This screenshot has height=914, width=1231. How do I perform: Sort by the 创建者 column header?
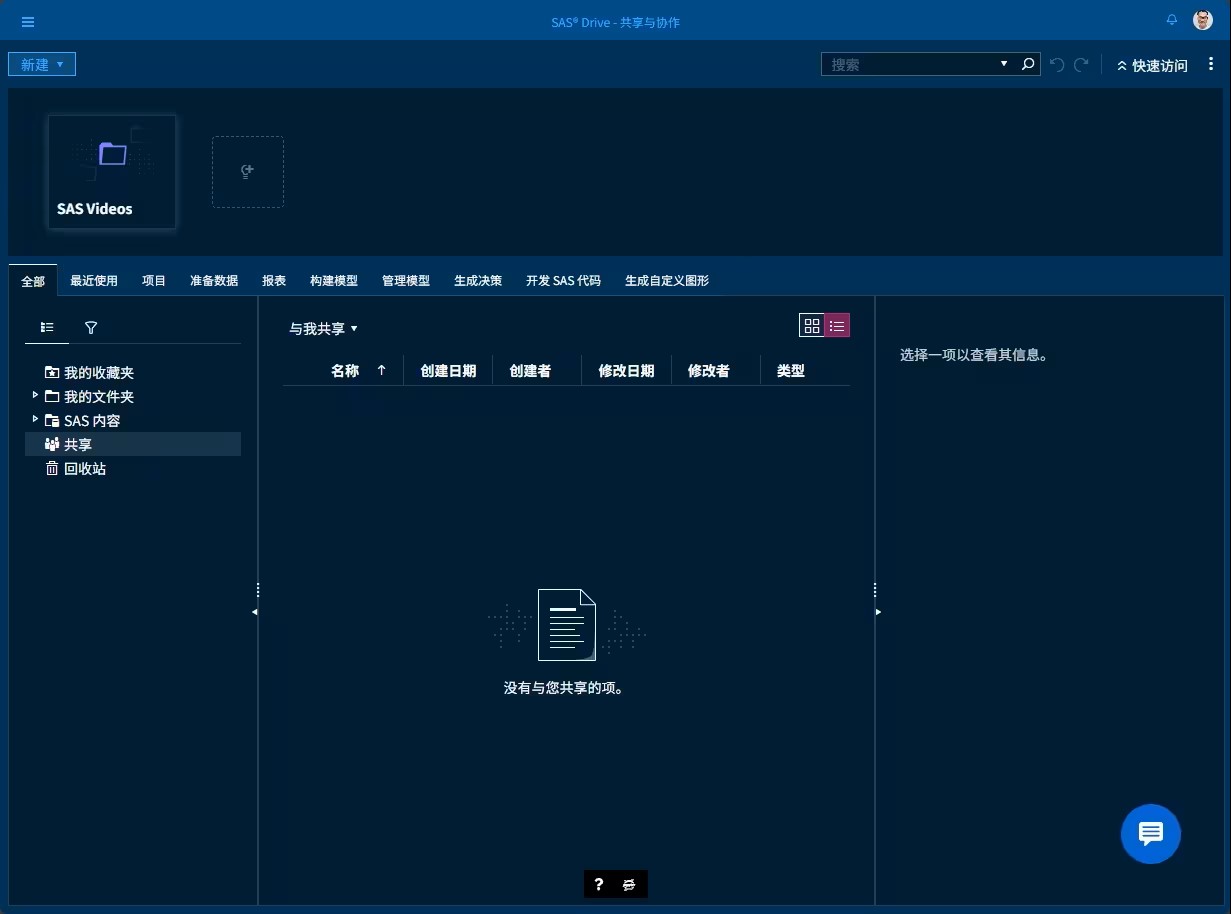(x=530, y=370)
